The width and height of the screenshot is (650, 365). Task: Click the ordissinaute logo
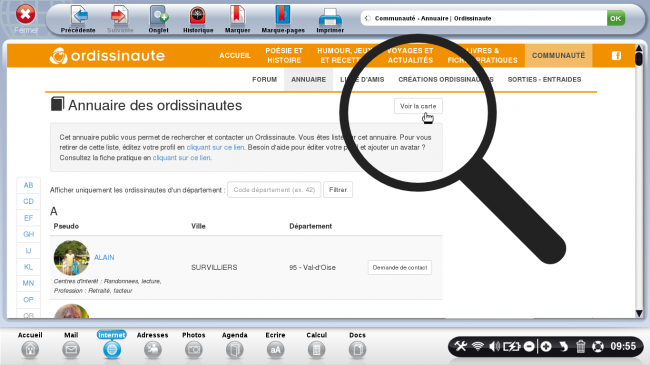(107, 56)
